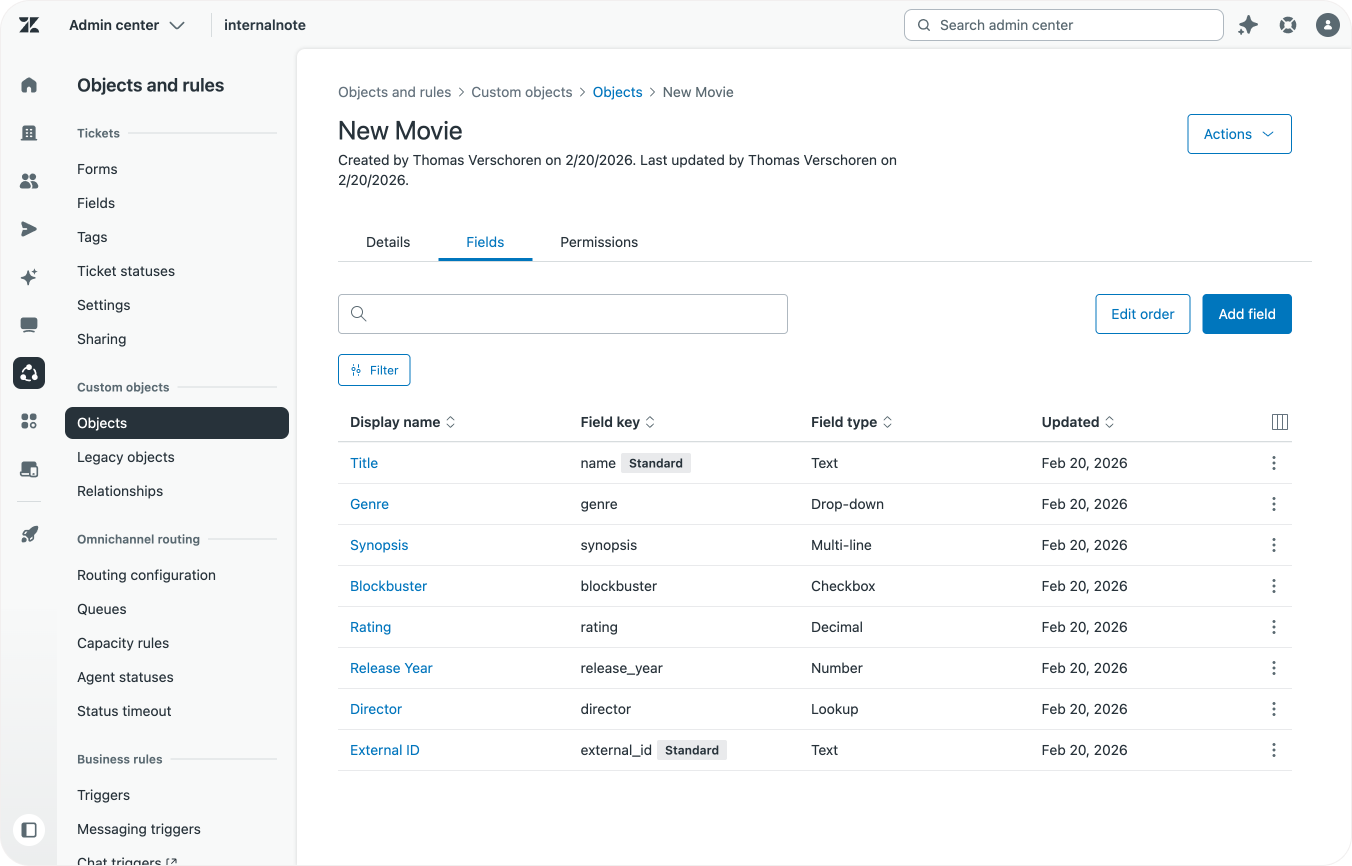Viewport: 1352px width, 866px height.
Task: Click the help lifebuoy icon in header
Action: pos(1288,25)
